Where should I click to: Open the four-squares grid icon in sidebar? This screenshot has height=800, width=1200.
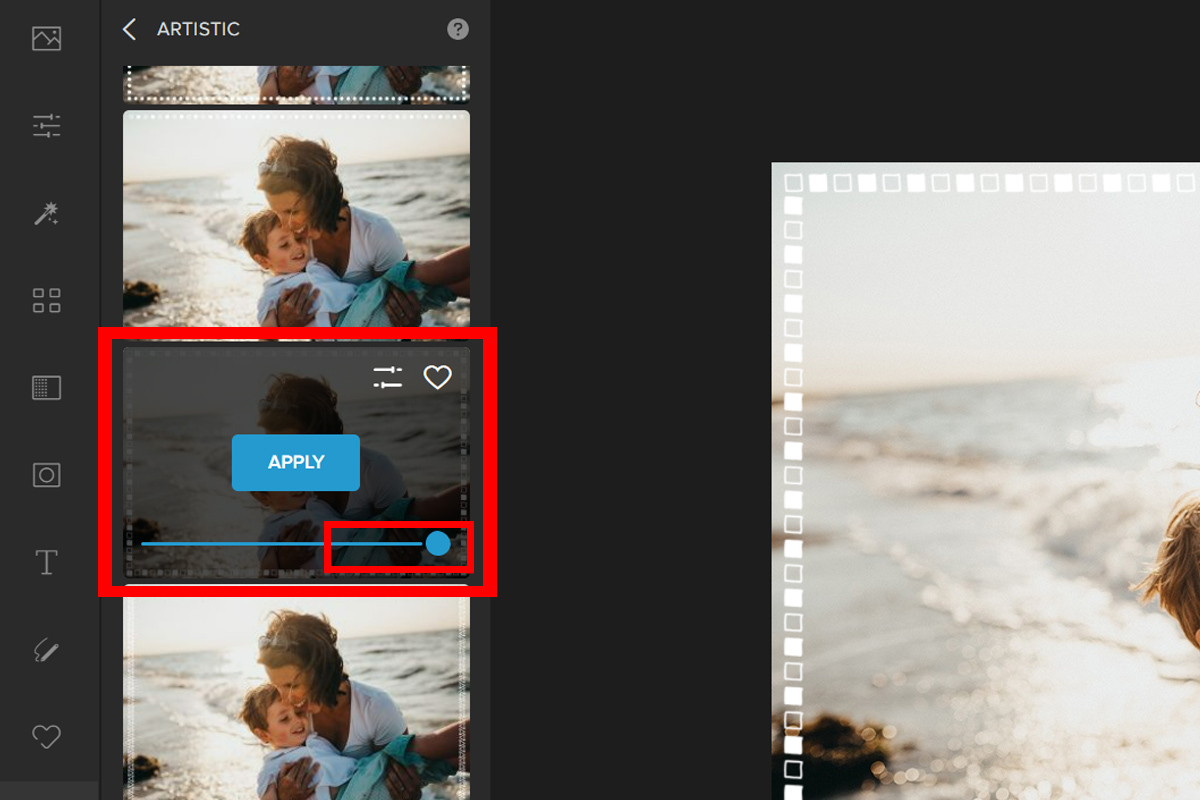coord(47,300)
